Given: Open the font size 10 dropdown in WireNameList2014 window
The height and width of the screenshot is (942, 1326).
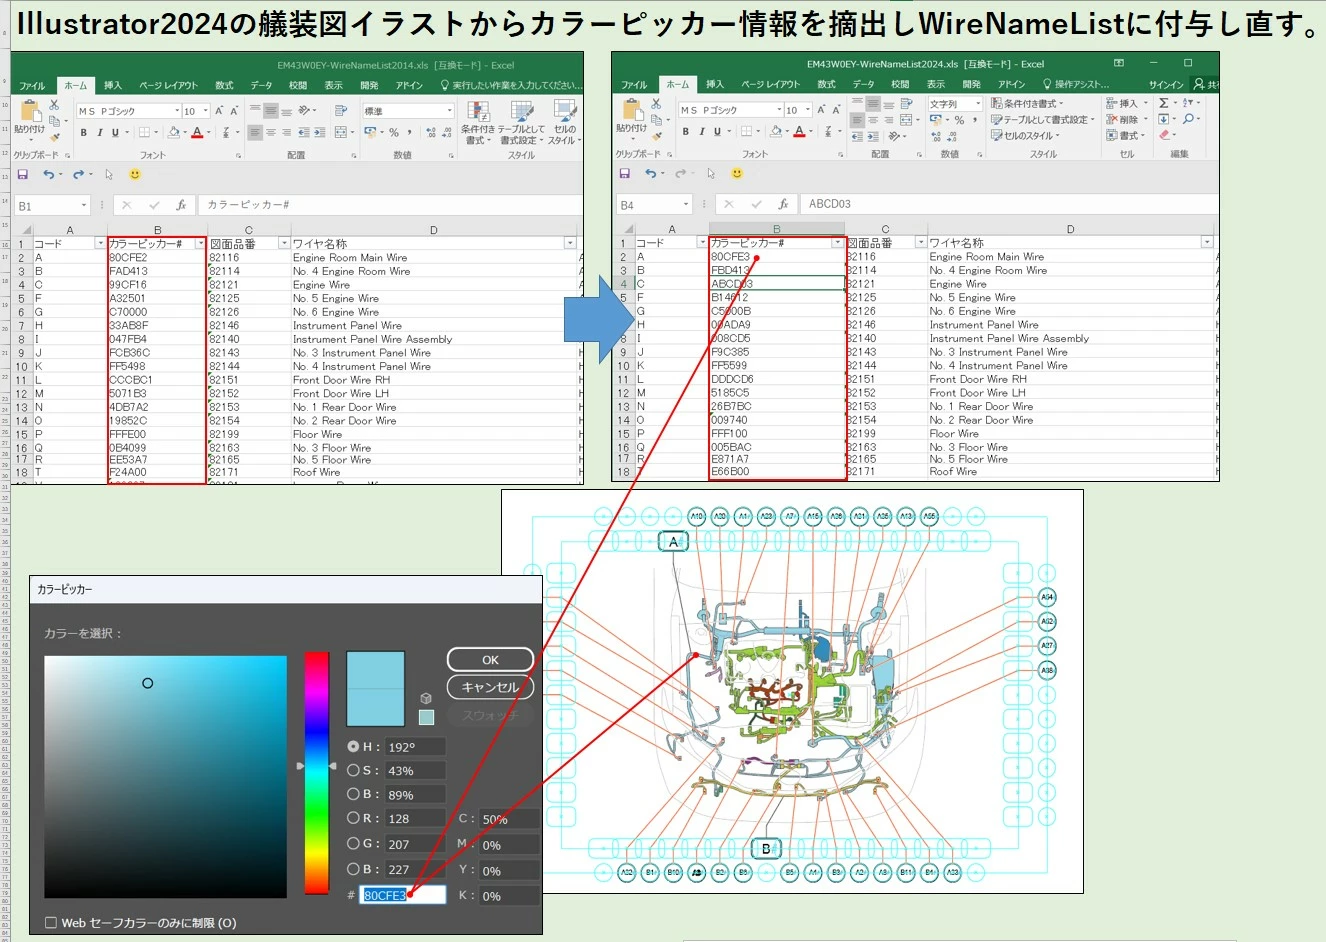Looking at the screenshot, I should [x=206, y=111].
